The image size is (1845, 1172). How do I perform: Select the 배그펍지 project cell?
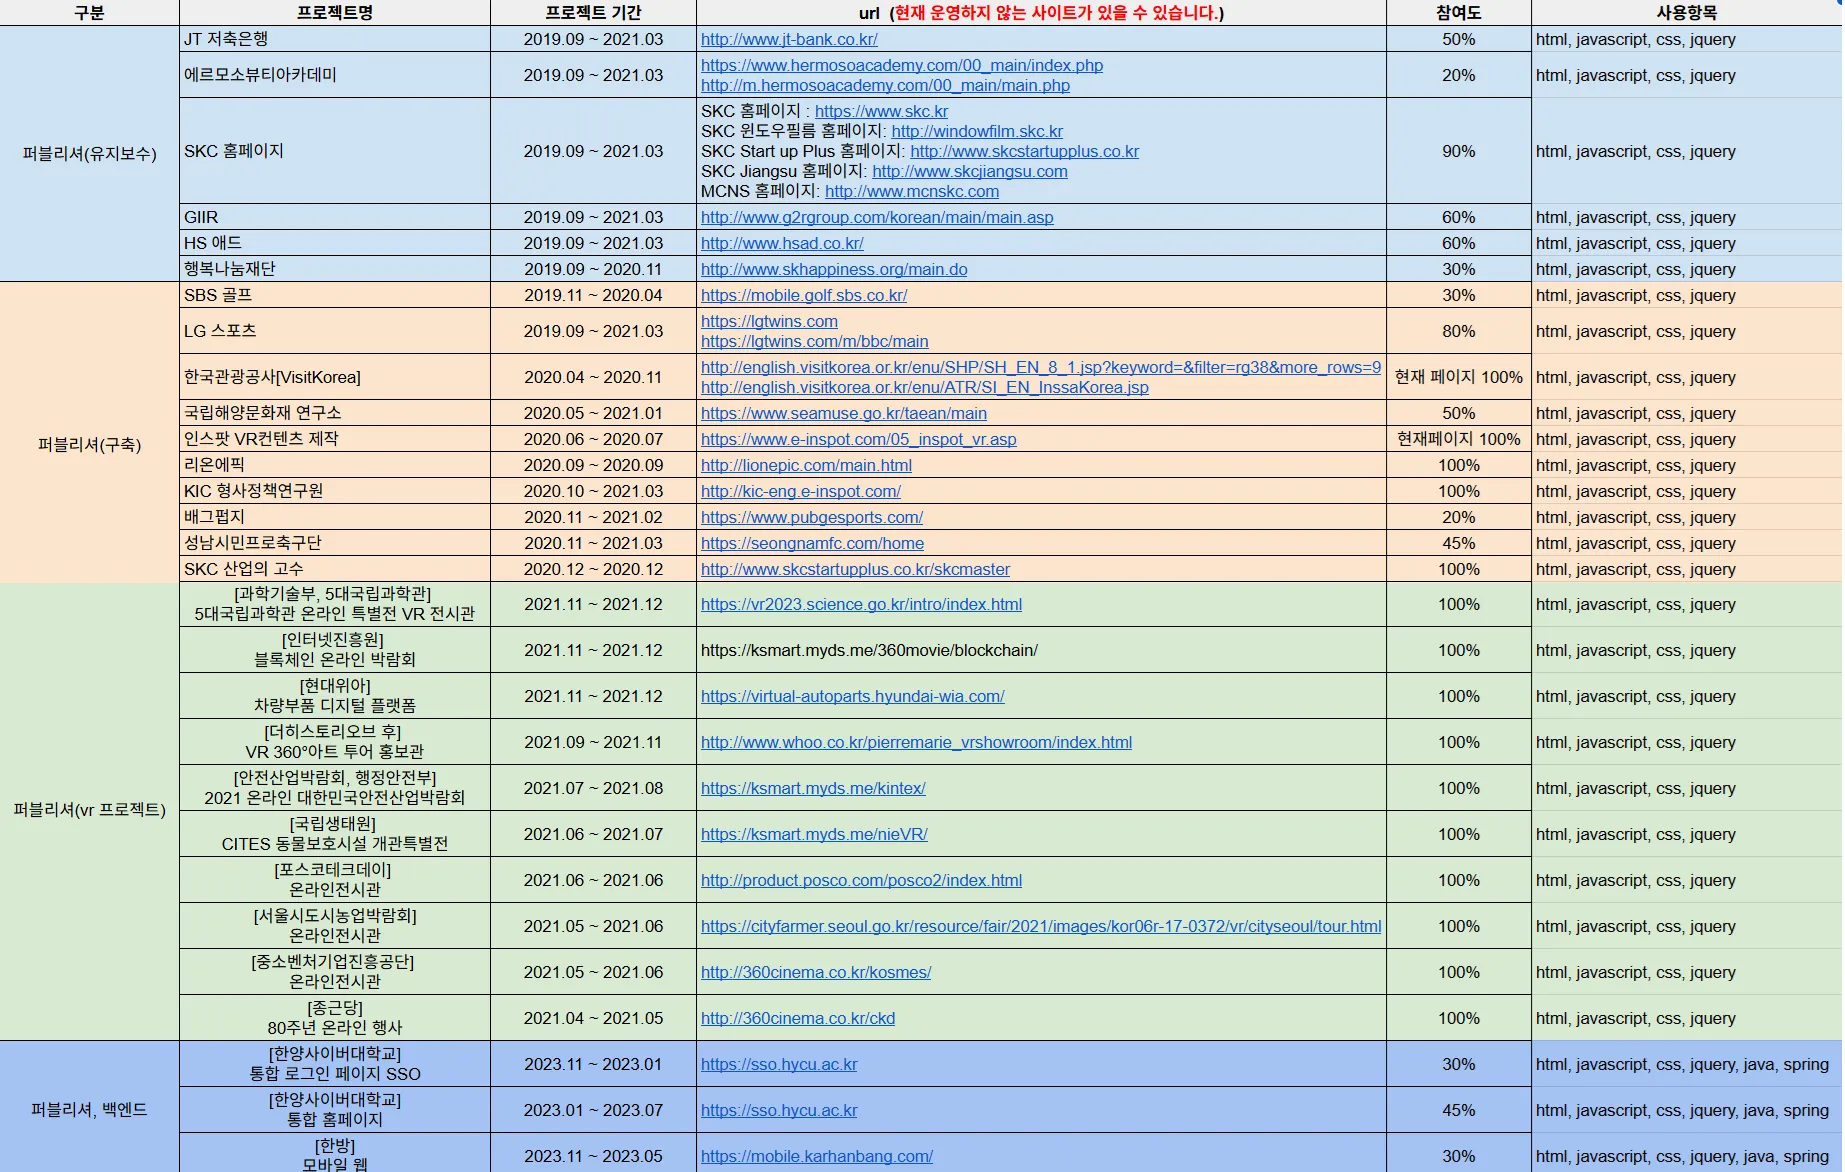[335, 517]
